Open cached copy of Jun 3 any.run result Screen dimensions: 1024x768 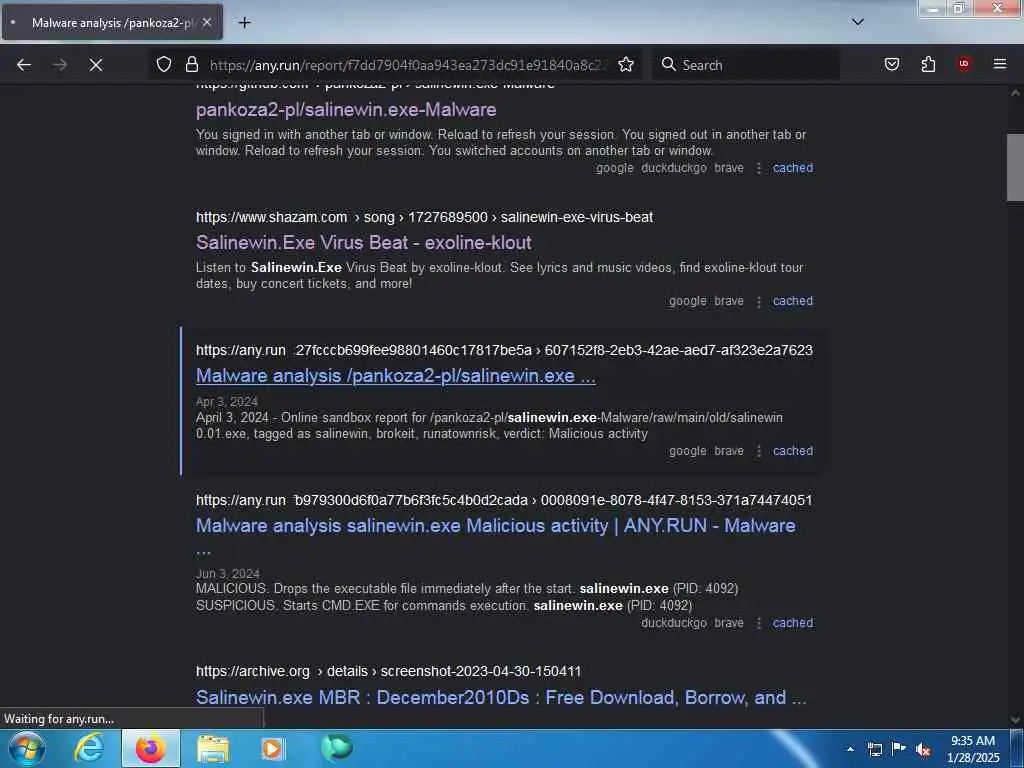[793, 623]
